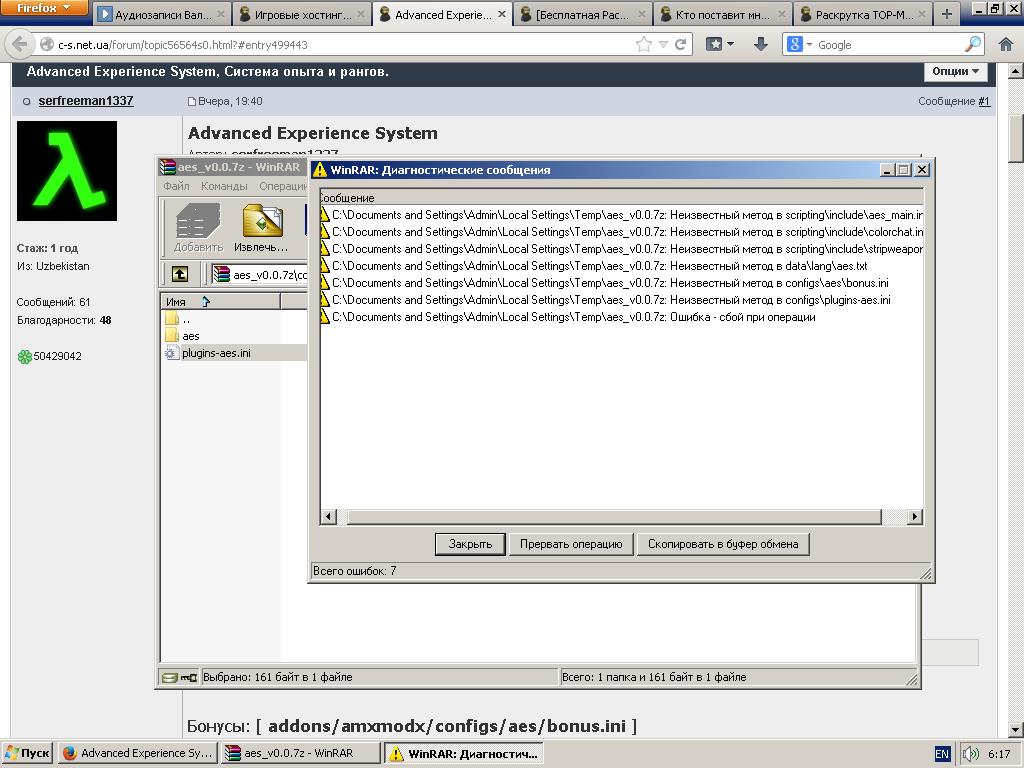1024x768 pixels.
Task: Click the search magnifier icon
Action: [972, 44]
